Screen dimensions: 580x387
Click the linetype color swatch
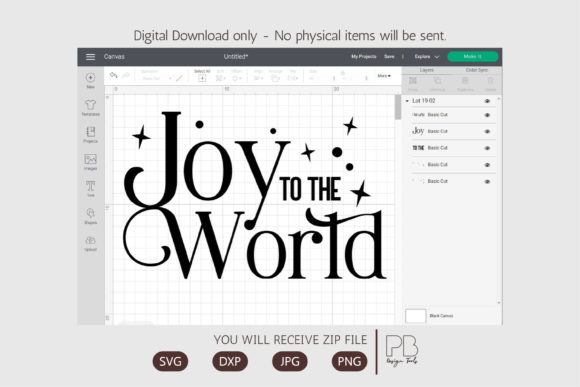[179, 78]
